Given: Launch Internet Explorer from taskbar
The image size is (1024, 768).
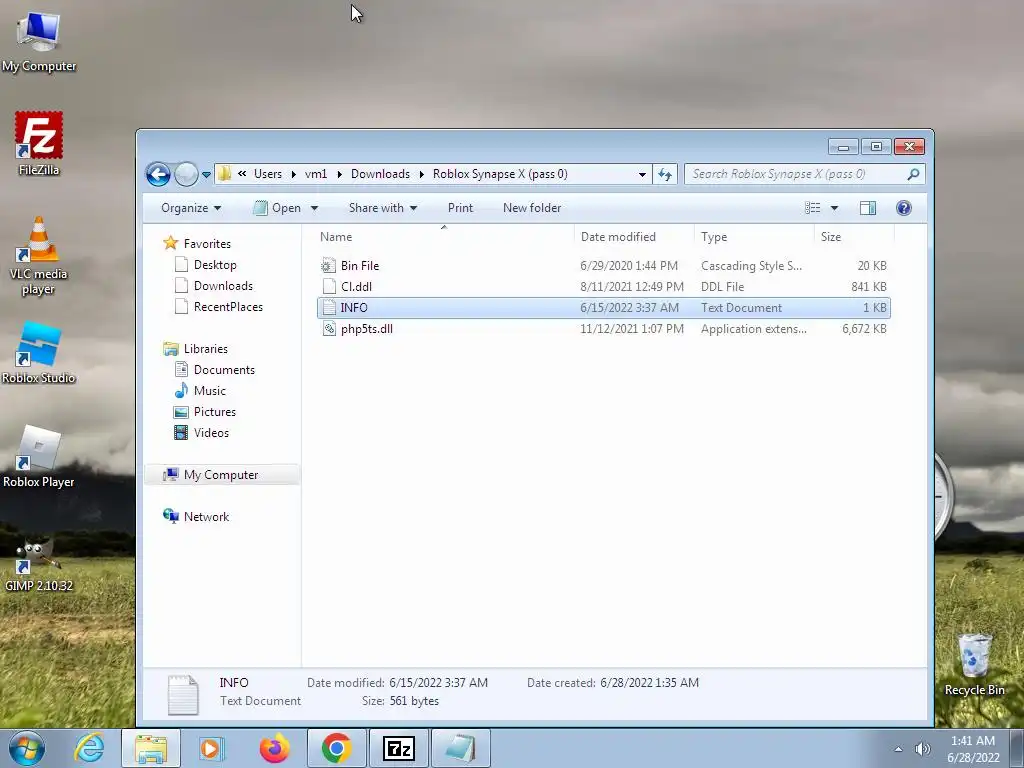Looking at the screenshot, I should click(89, 748).
